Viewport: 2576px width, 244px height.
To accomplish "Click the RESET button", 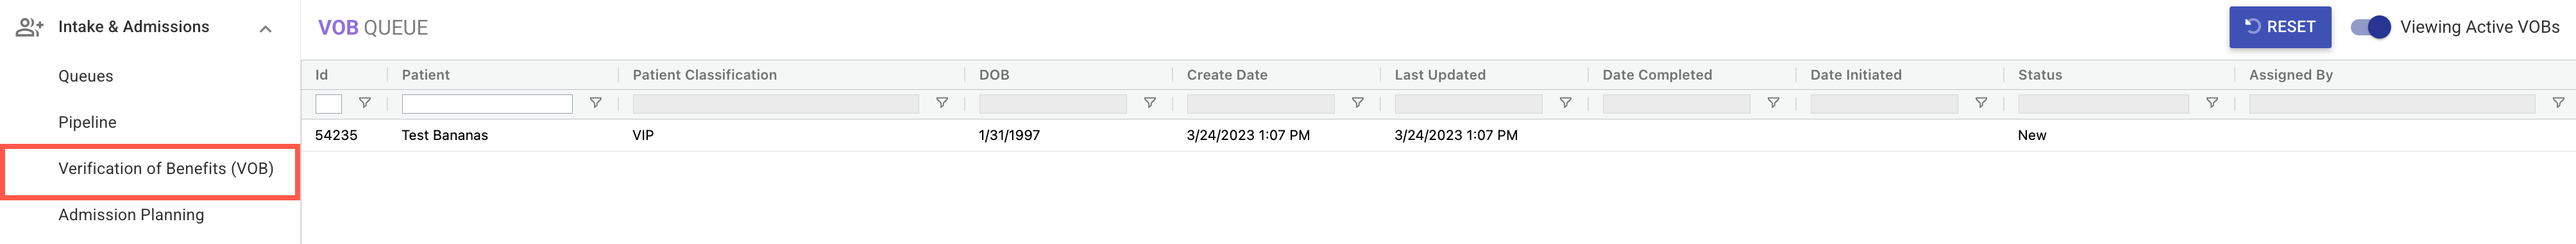I will click(2280, 27).
